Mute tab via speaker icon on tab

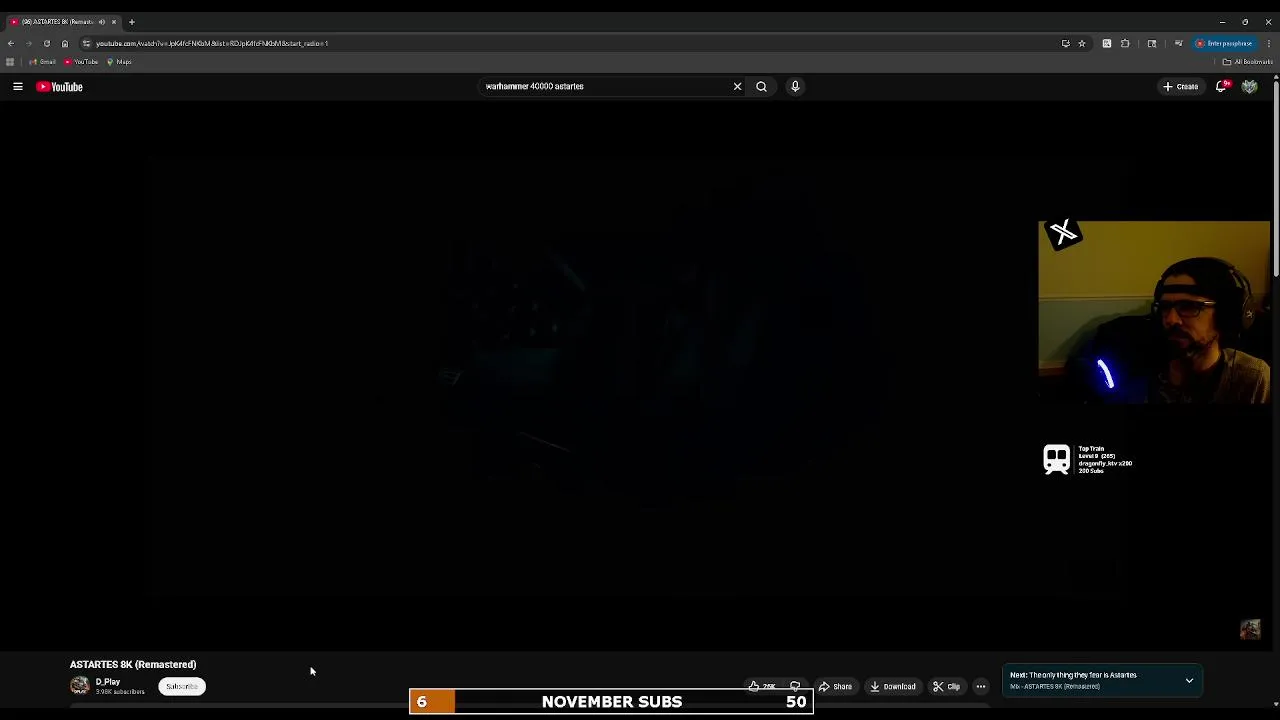(101, 22)
